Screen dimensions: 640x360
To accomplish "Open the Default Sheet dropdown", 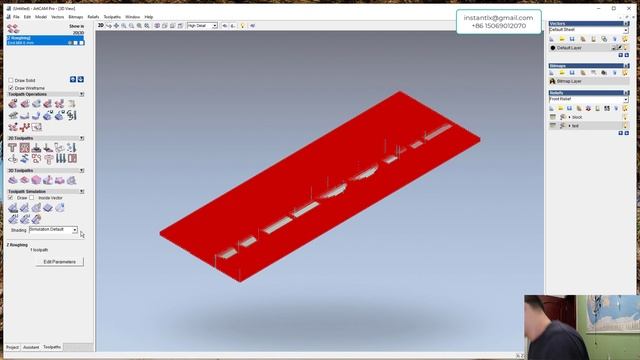I will (x=626, y=30).
